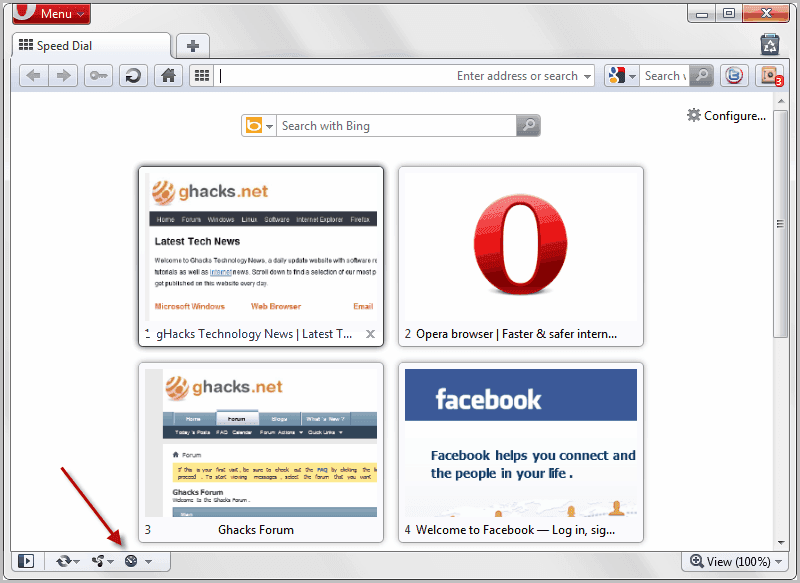Screen dimensions: 800x583
Task: Expand the Opera Turbo dropdown arrow
Action: click(148, 562)
